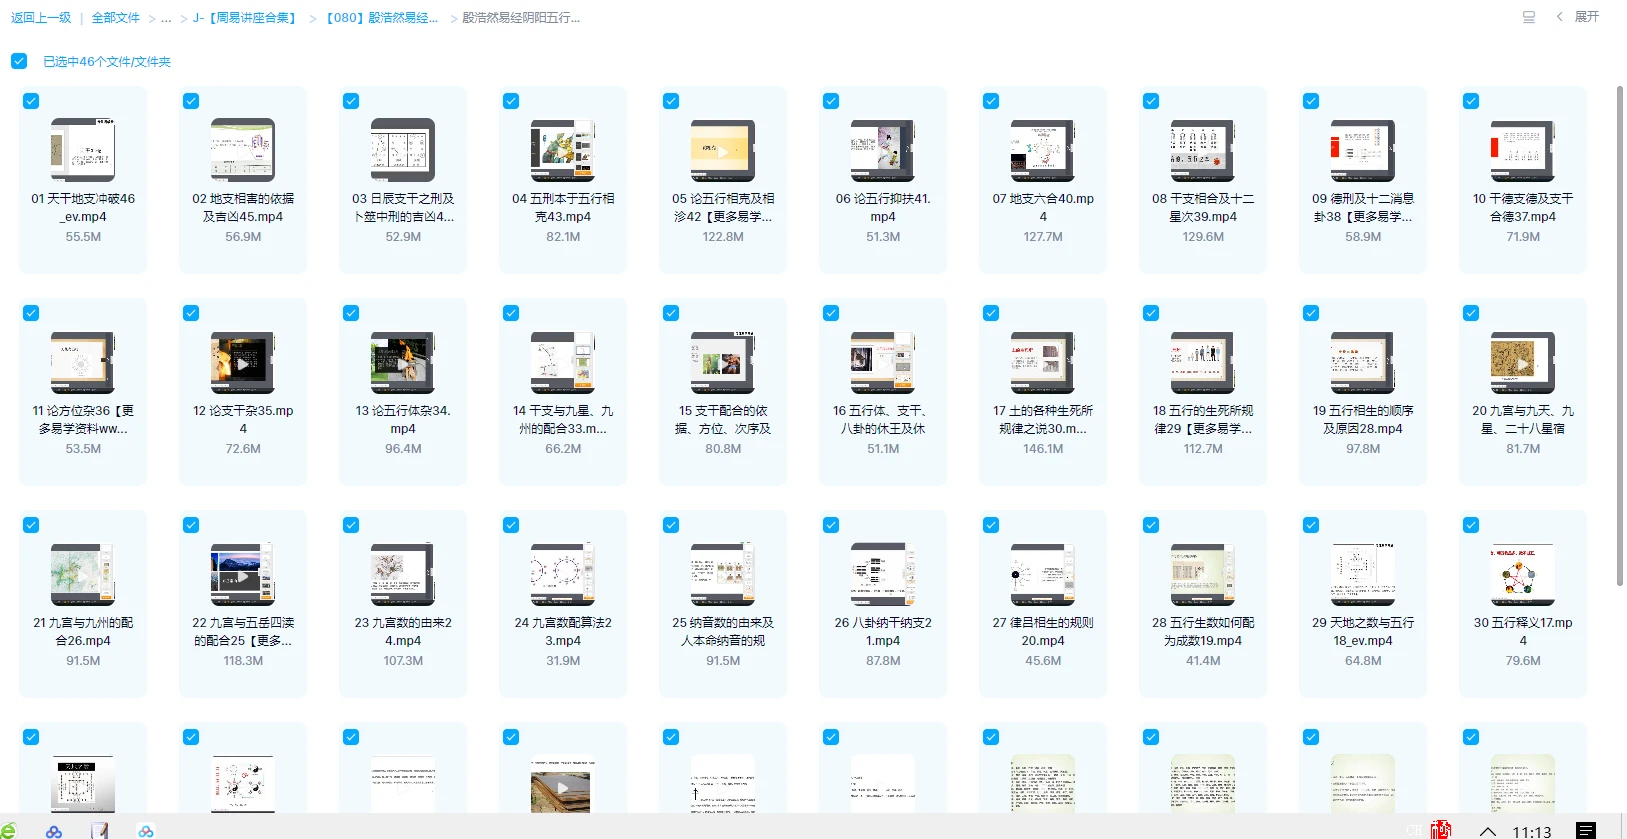Untick the 13 论五行体杂34 checkbox

pos(351,313)
